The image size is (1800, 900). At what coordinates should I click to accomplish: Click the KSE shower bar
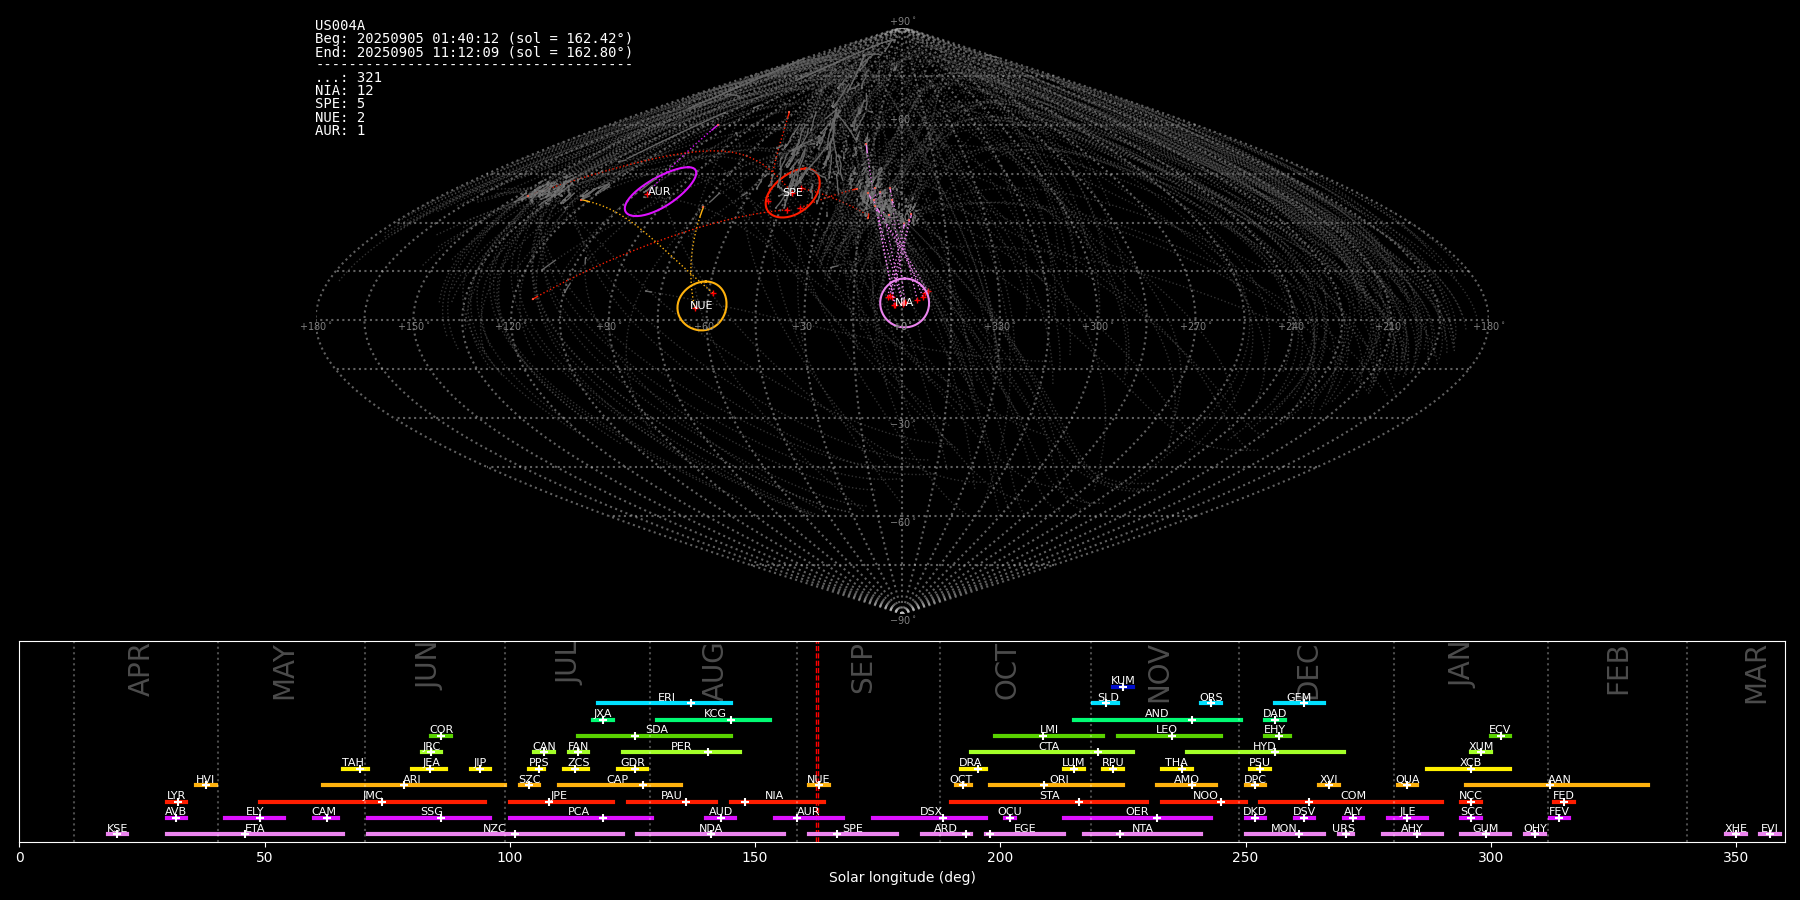point(117,834)
